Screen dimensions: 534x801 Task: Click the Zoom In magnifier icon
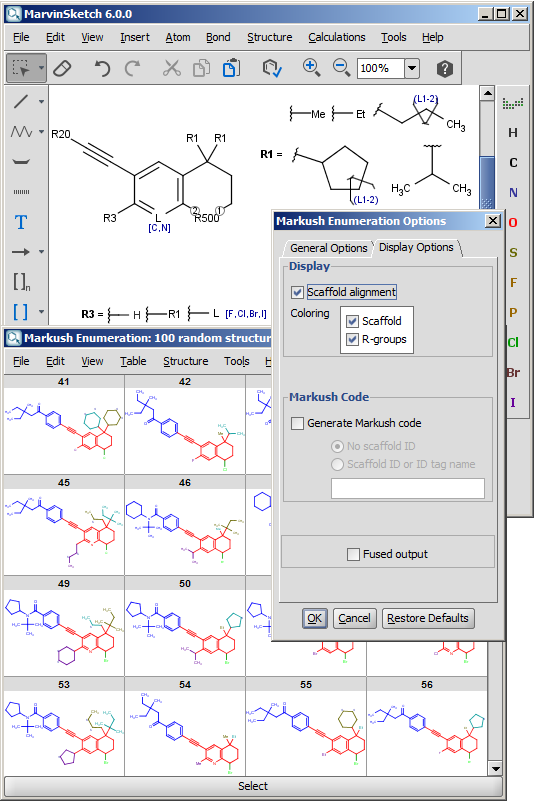click(x=311, y=67)
